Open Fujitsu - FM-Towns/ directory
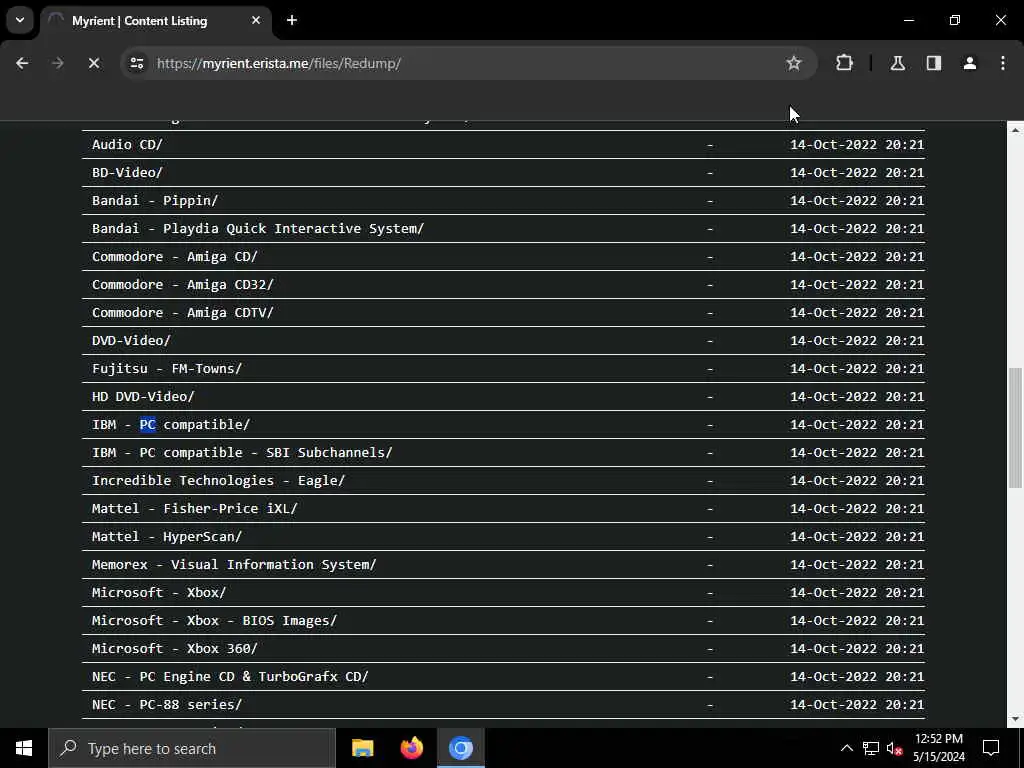This screenshot has width=1024, height=768. (x=167, y=369)
